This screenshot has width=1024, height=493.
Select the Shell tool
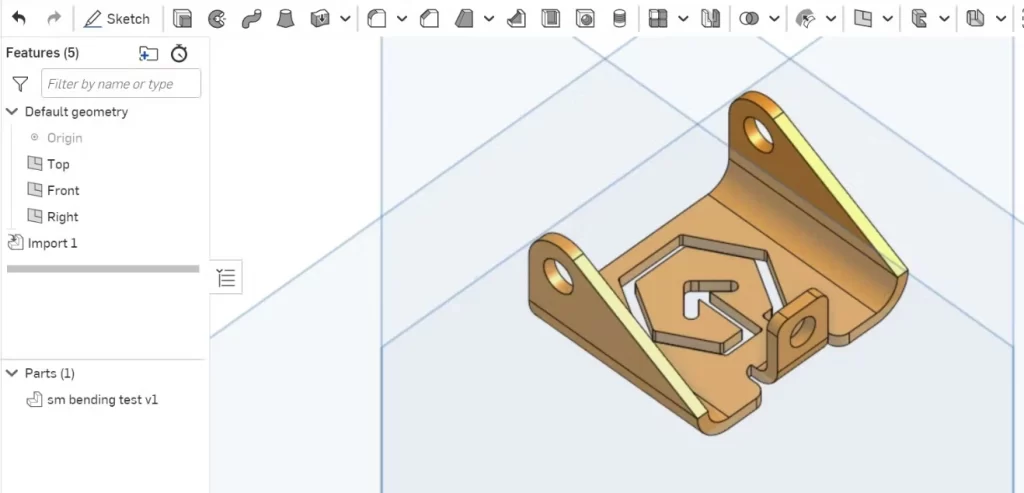pos(551,18)
